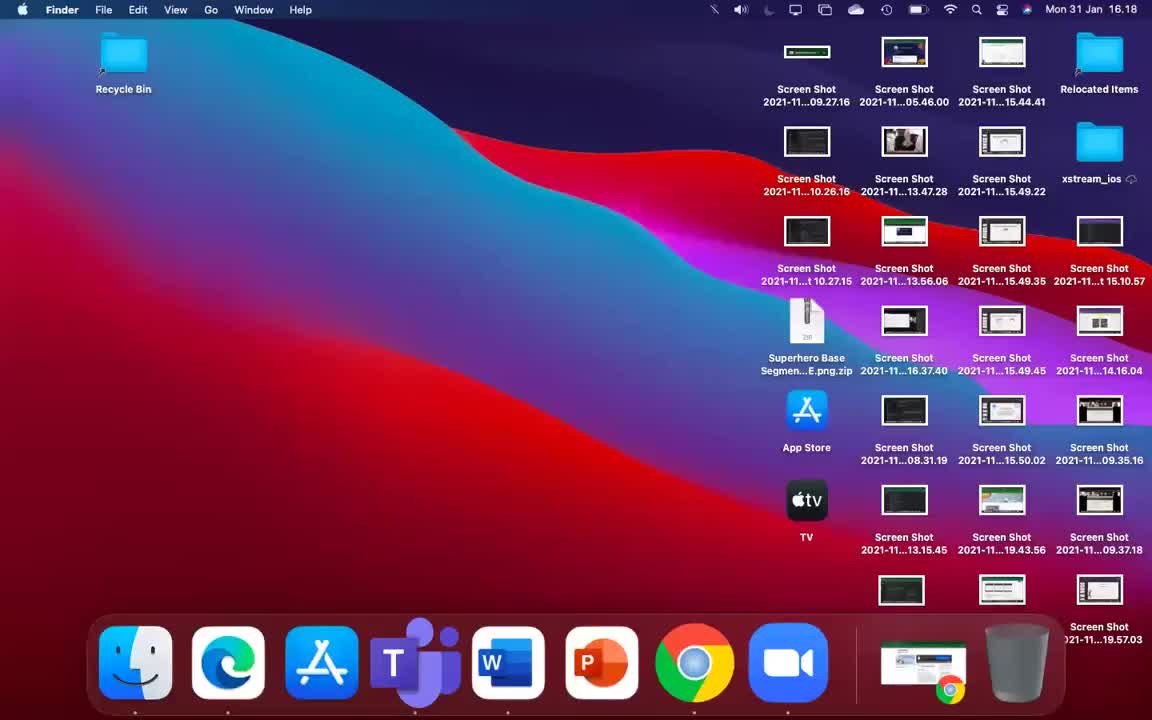This screenshot has width=1152, height=720.
Task: Open App Store icon in the Dock
Action: click(x=322, y=663)
